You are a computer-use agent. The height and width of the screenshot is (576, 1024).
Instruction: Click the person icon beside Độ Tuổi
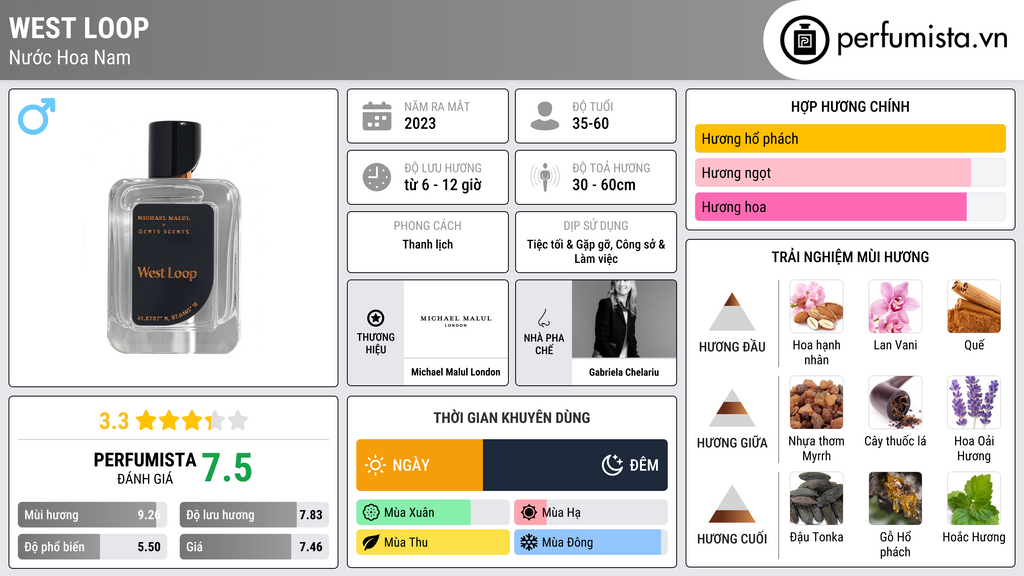(545, 116)
